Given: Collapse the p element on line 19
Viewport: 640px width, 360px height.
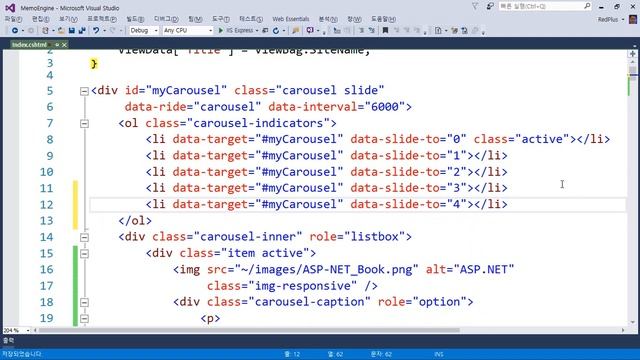Looking at the screenshot, I should [x=84, y=318].
